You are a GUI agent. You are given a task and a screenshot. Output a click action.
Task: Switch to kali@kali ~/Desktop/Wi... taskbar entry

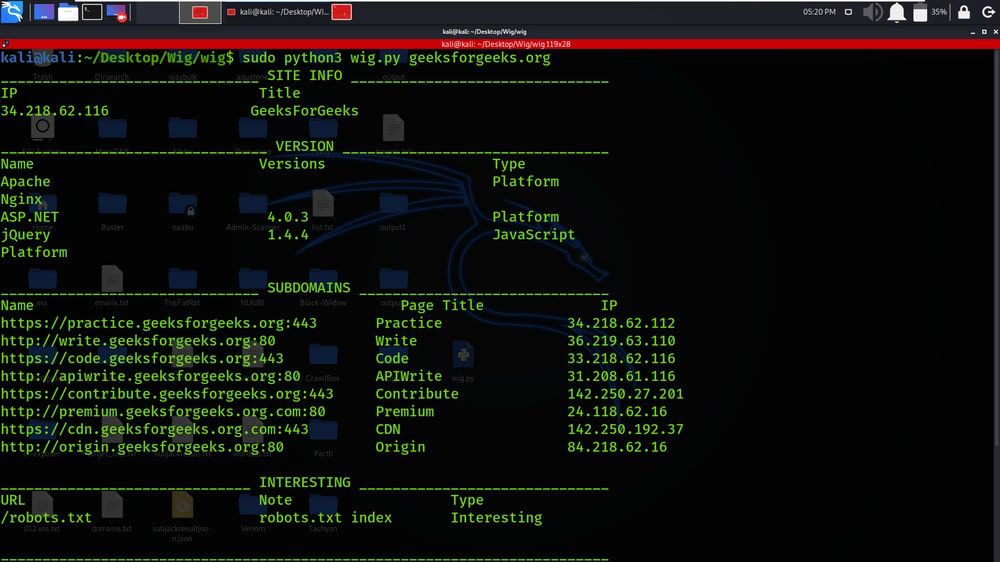point(278,12)
